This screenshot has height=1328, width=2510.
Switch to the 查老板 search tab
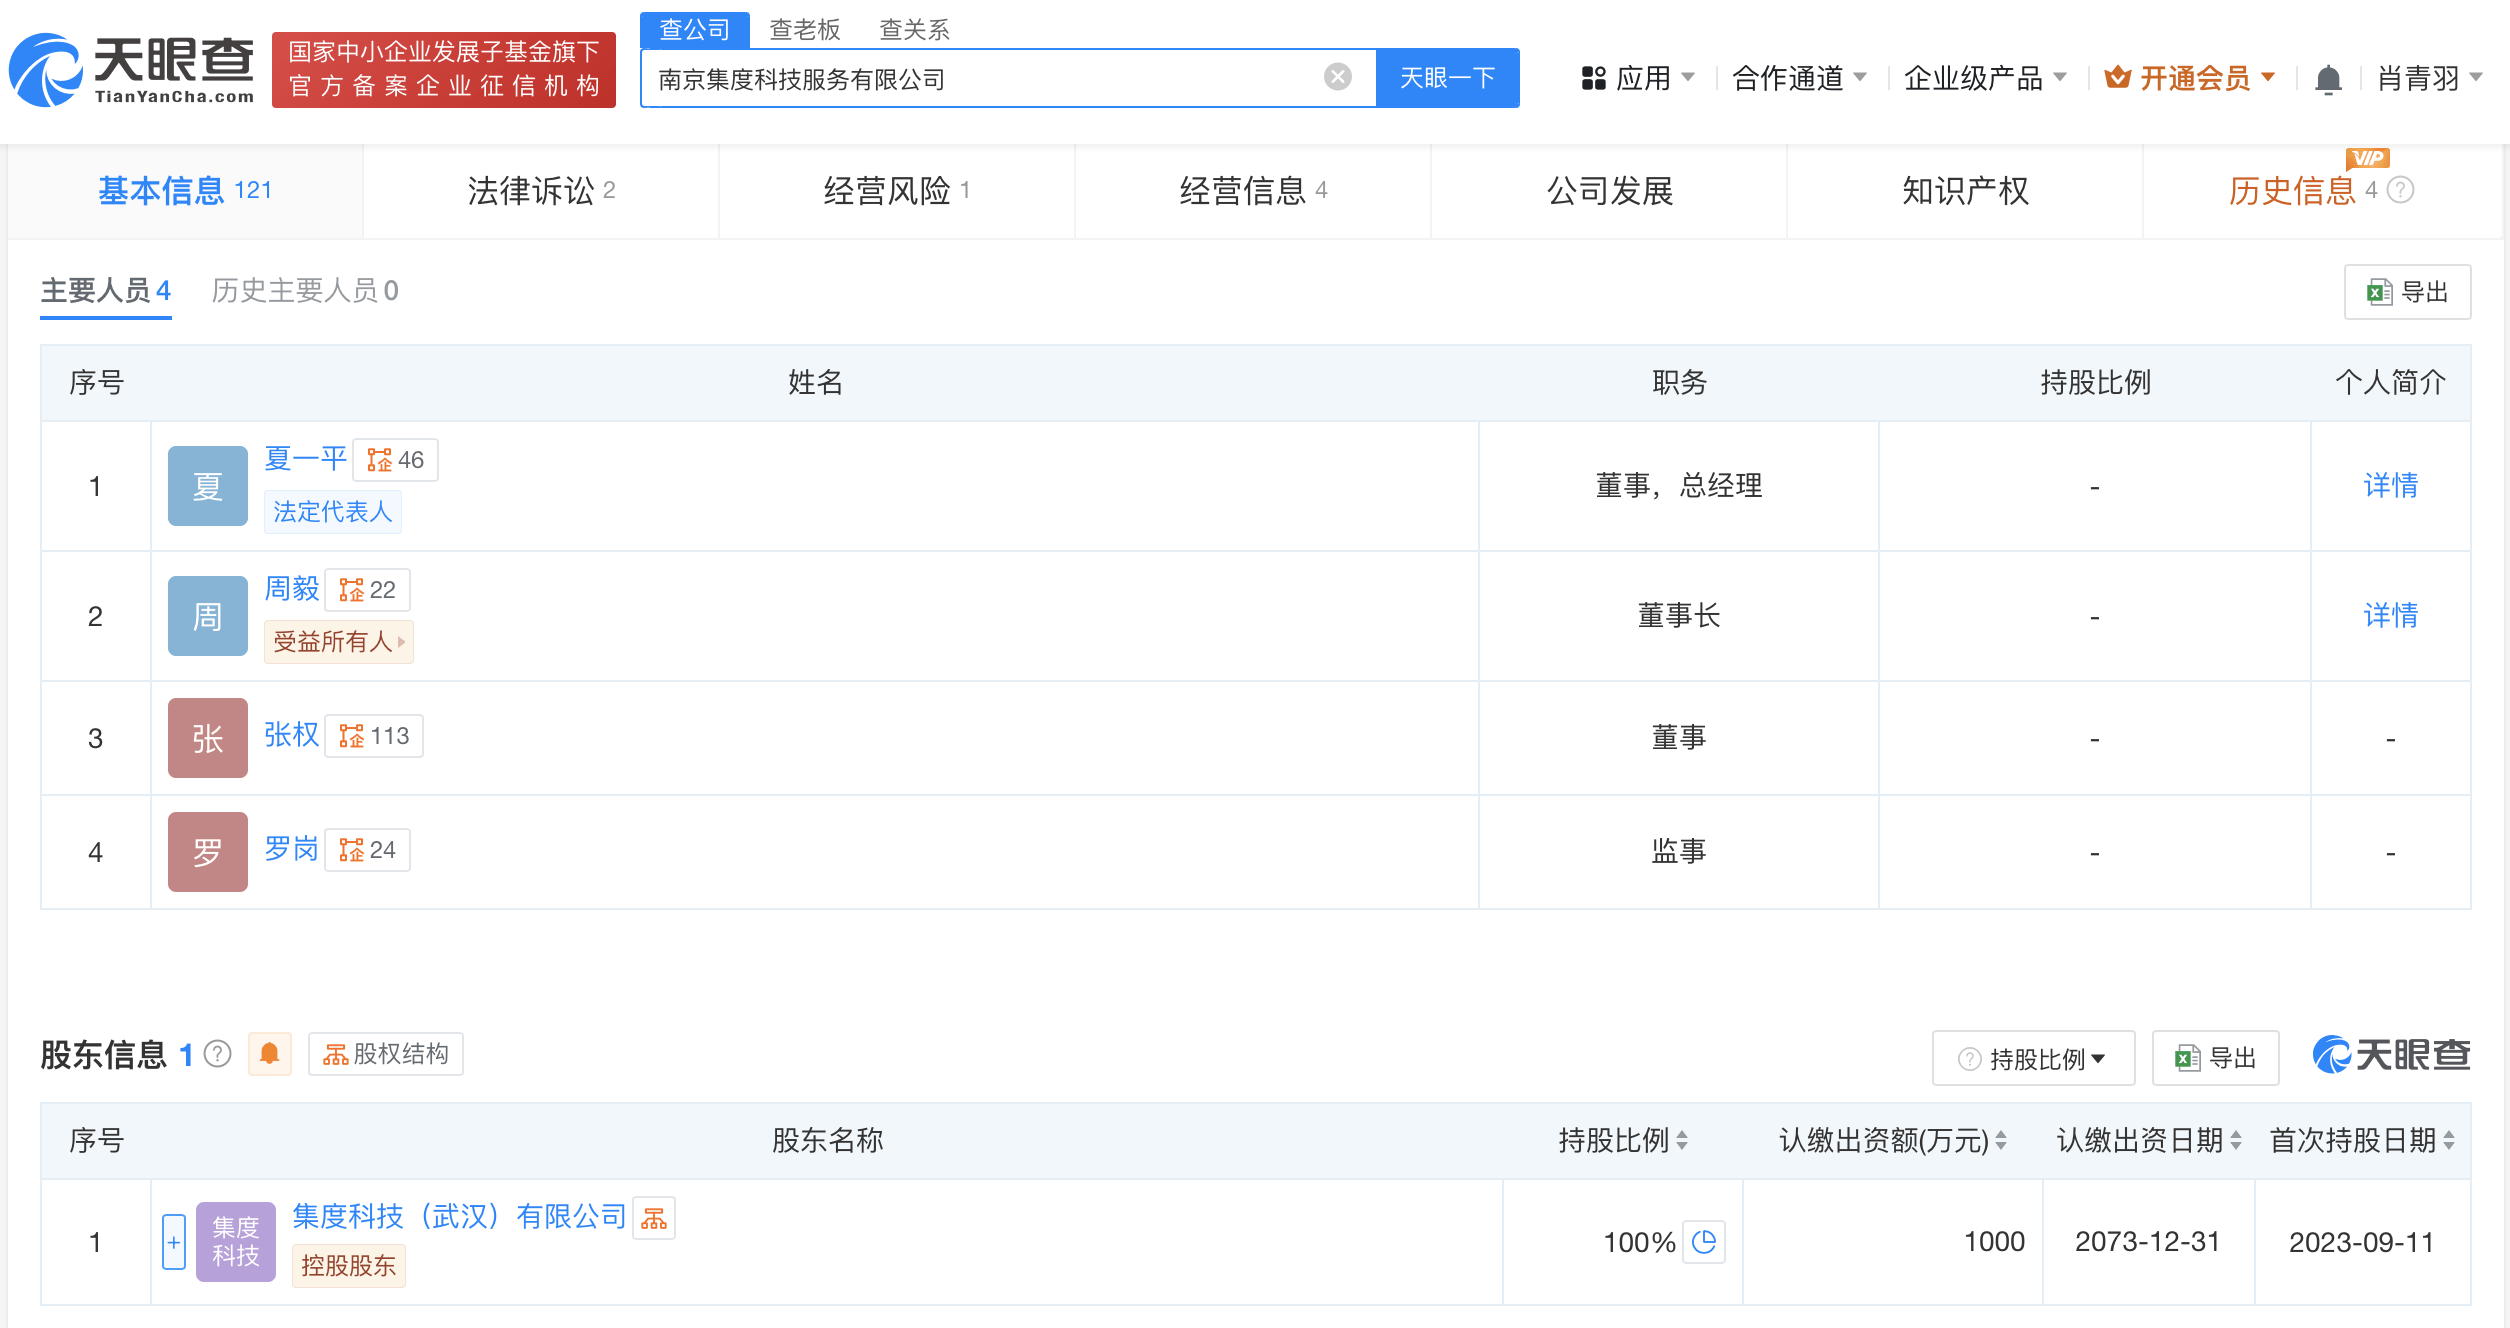(x=805, y=30)
